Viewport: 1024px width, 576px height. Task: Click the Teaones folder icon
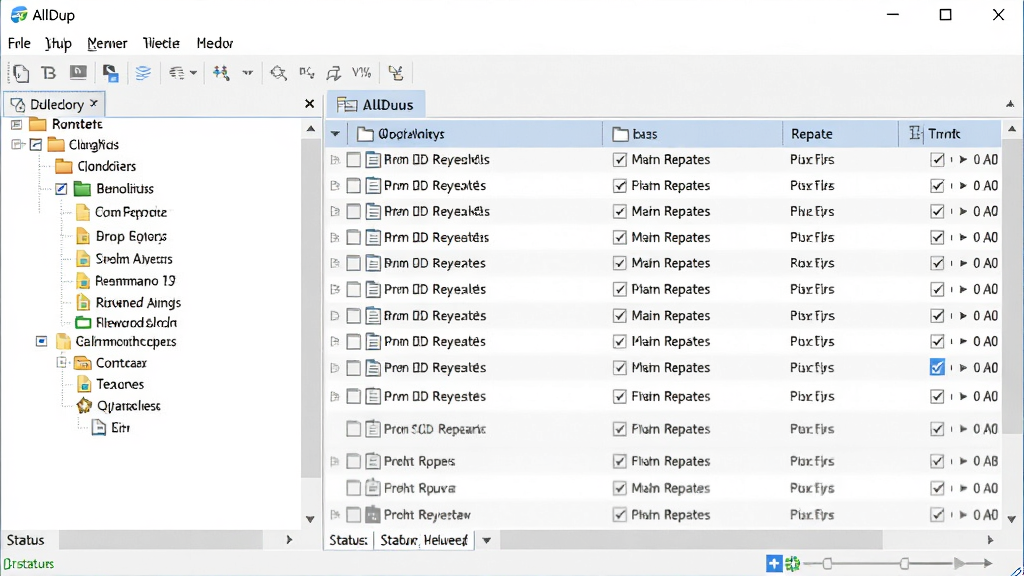point(84,384)
